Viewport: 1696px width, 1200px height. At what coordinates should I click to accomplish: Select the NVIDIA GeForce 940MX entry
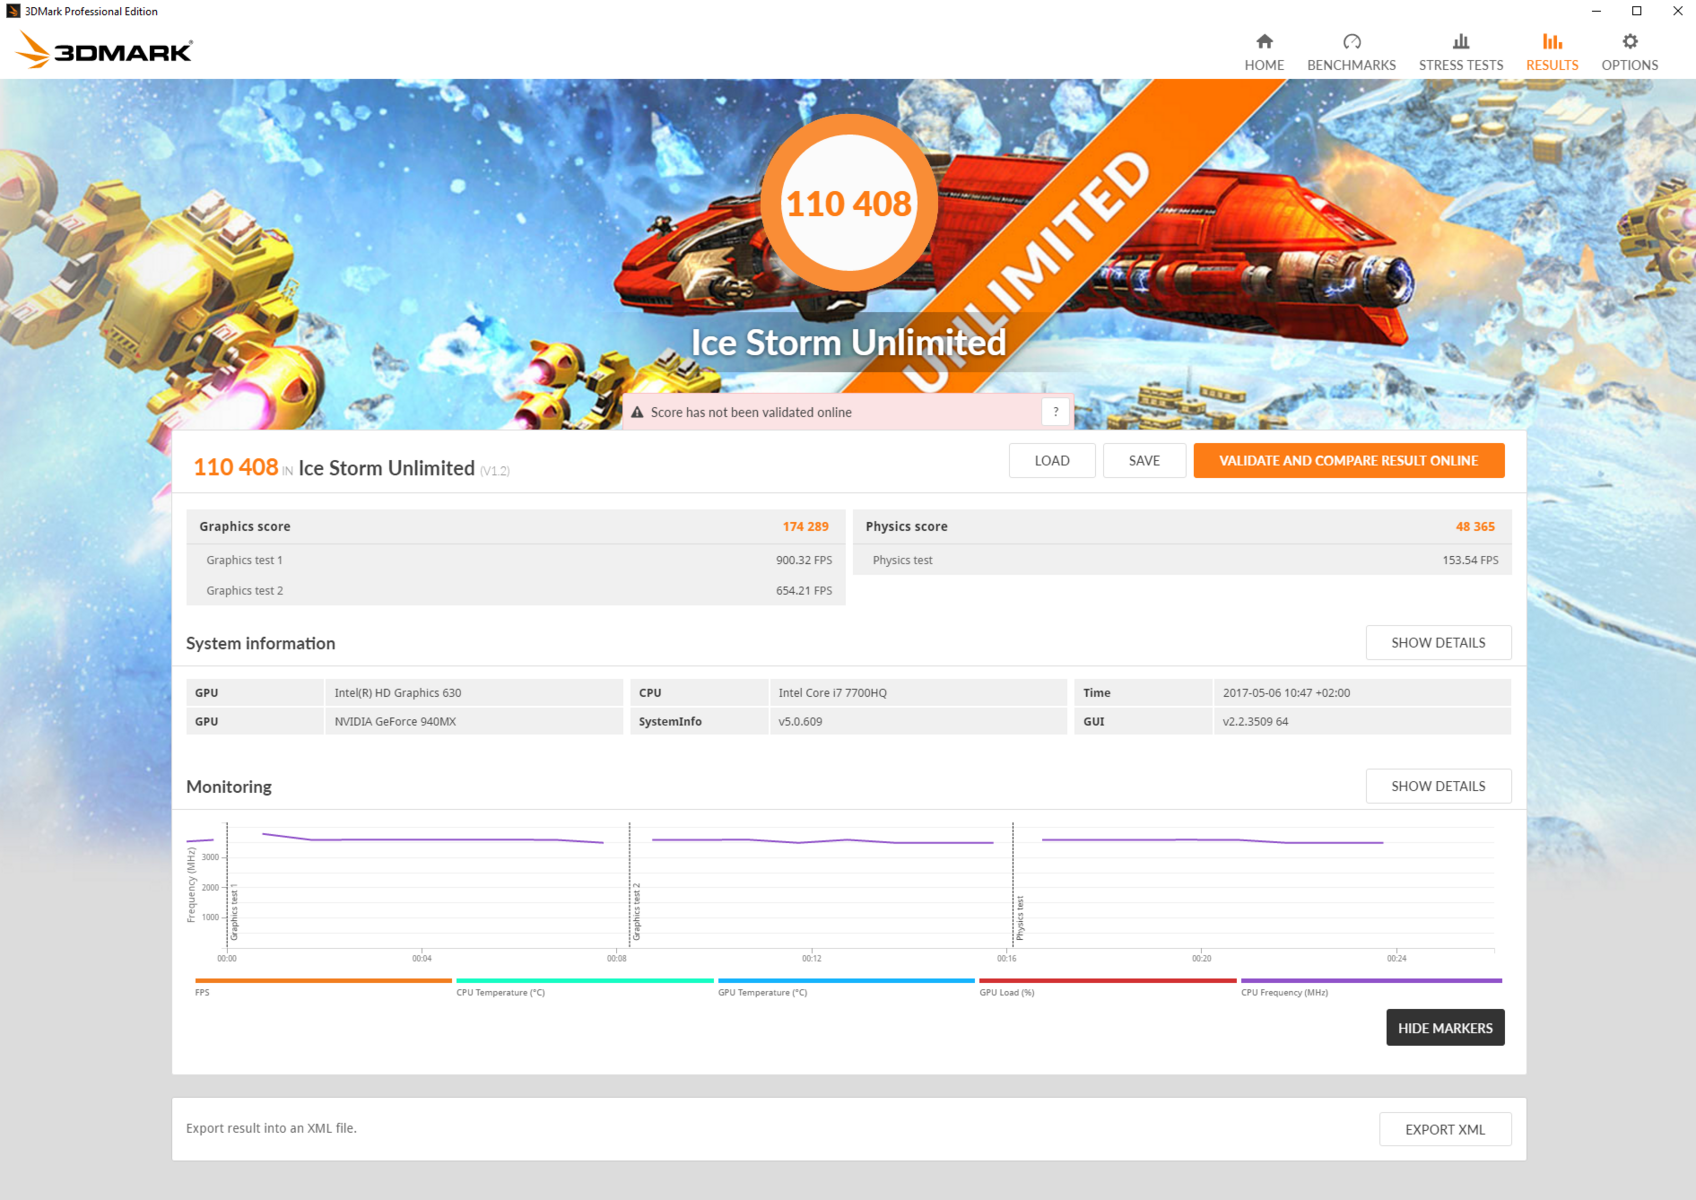395,722
